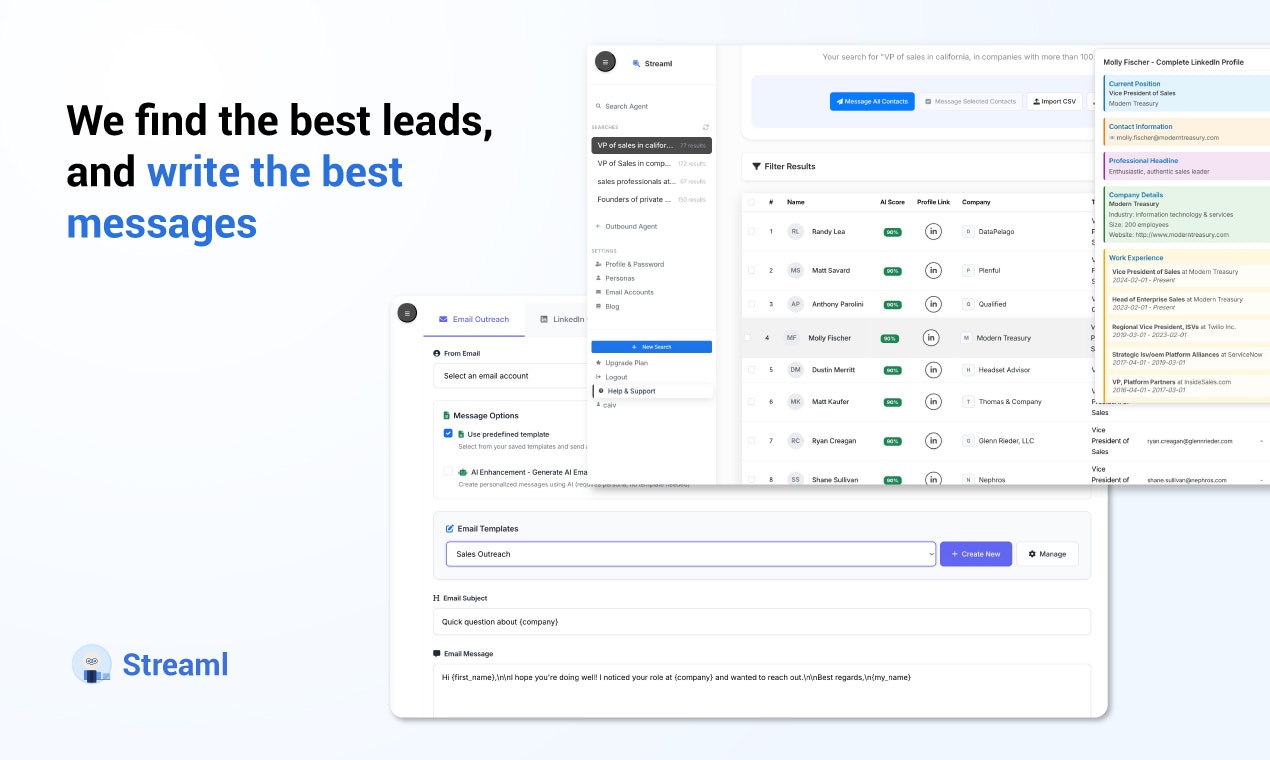Click the DataPelago company badge icon
The height and width of the screenshot is (760, 1270).
pyautogui.click(x=968, y=231)
